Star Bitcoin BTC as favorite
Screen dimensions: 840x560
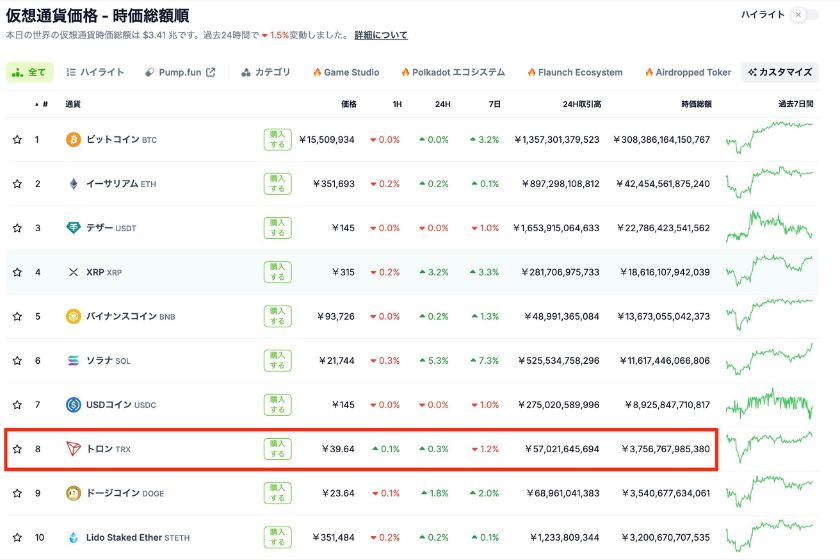point(17,140)
